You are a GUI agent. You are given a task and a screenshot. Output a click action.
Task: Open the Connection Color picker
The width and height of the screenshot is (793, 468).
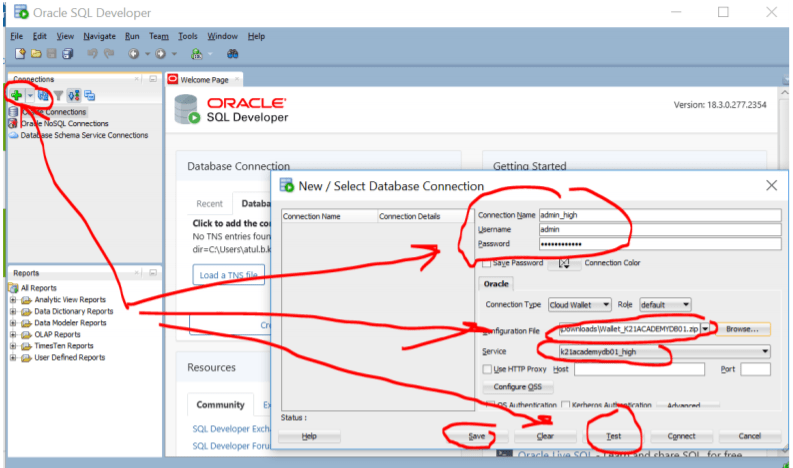pyautogui.click(x=564, y=263)
